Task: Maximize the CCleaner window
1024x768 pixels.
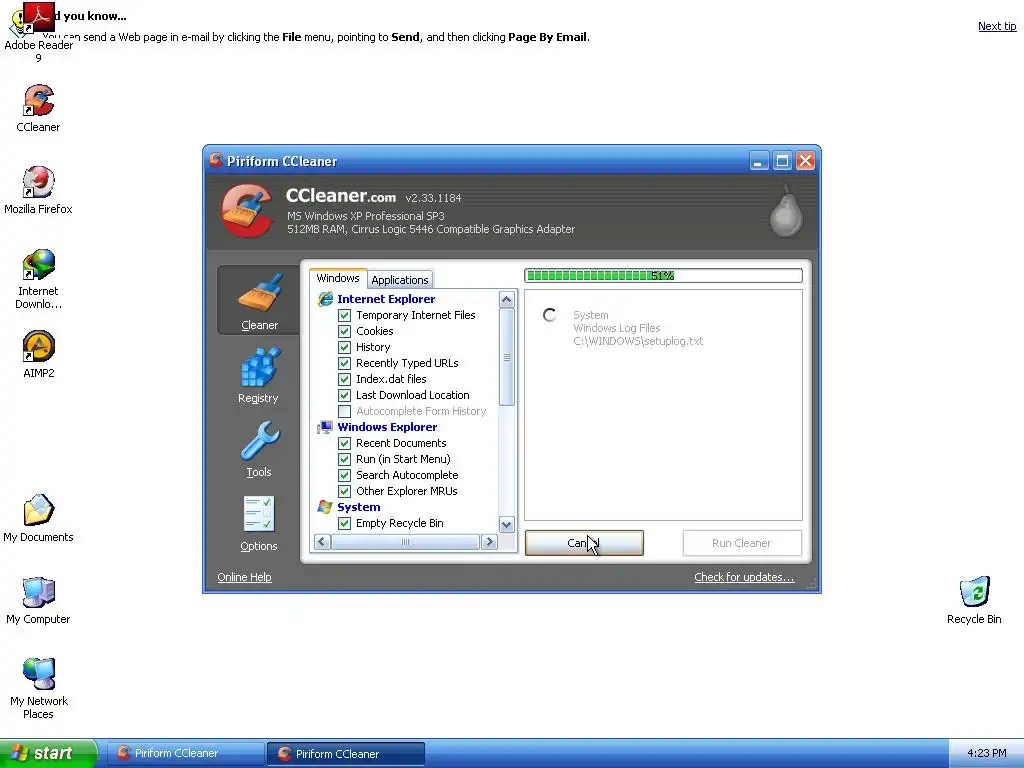Action: (782, 161)
